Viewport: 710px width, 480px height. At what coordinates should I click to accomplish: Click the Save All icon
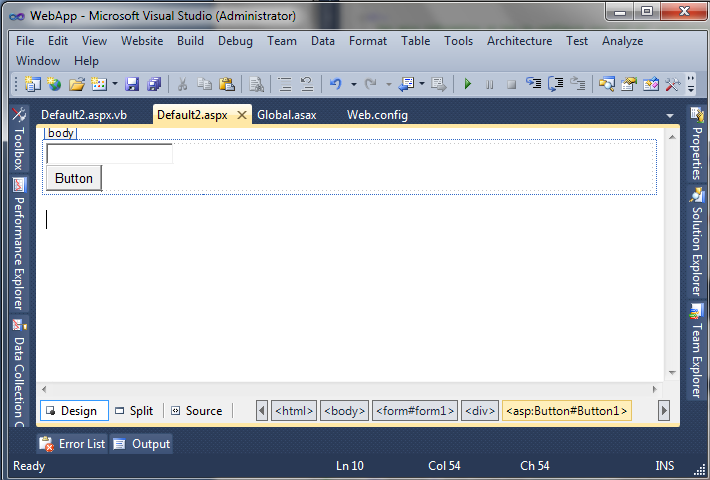click(x=154, y=84)
